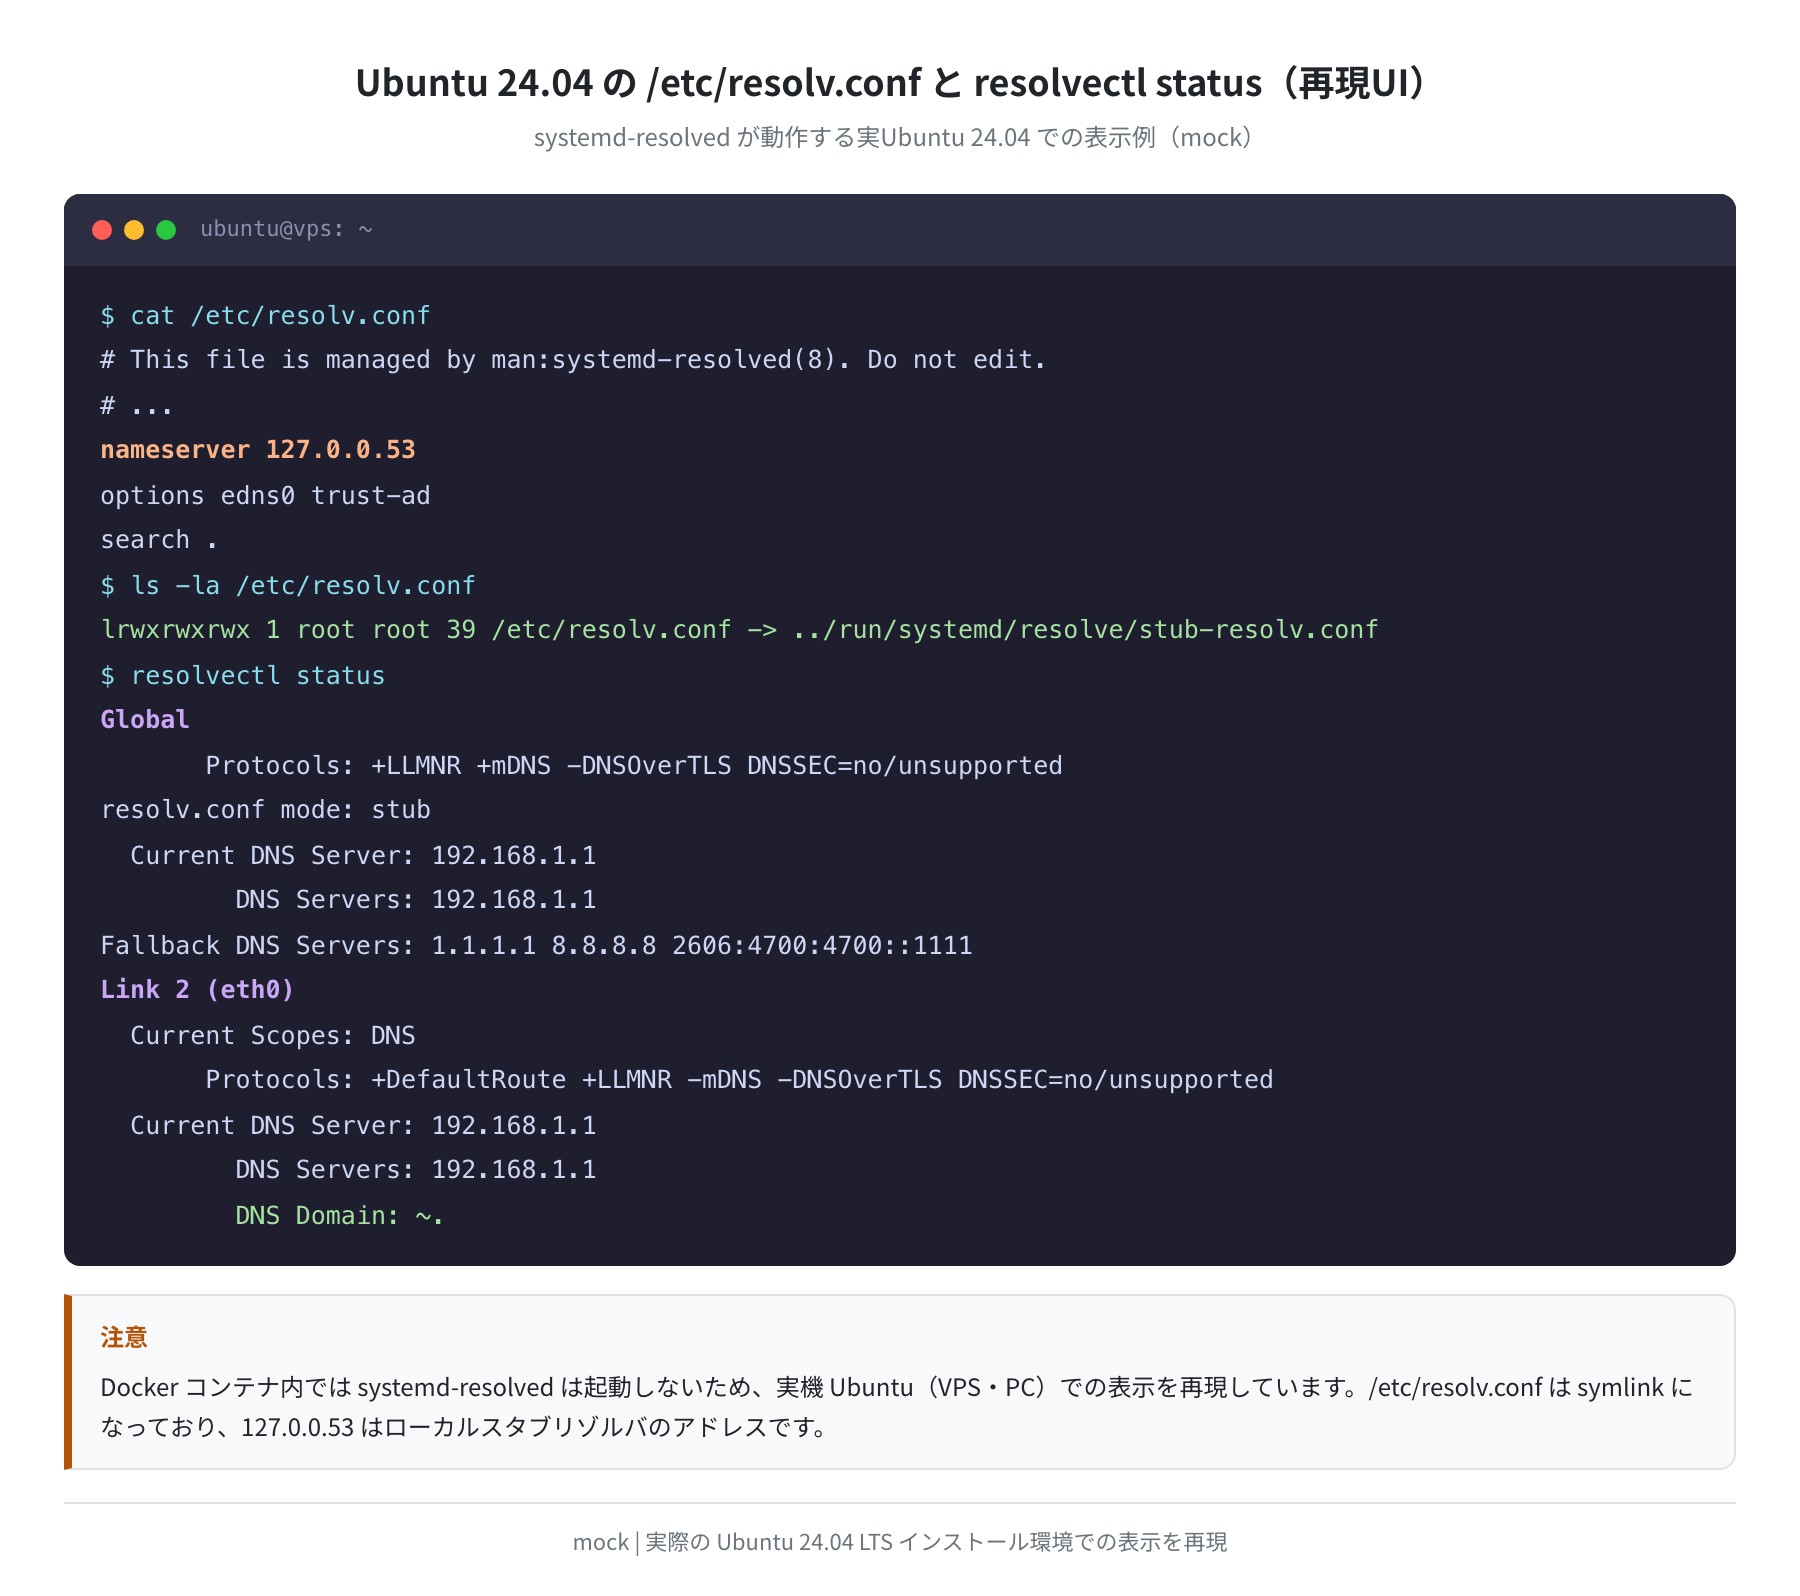Click the "注意" note heading
The height and width of the screenshot is (1596, 1800).
coord(124,1338)
